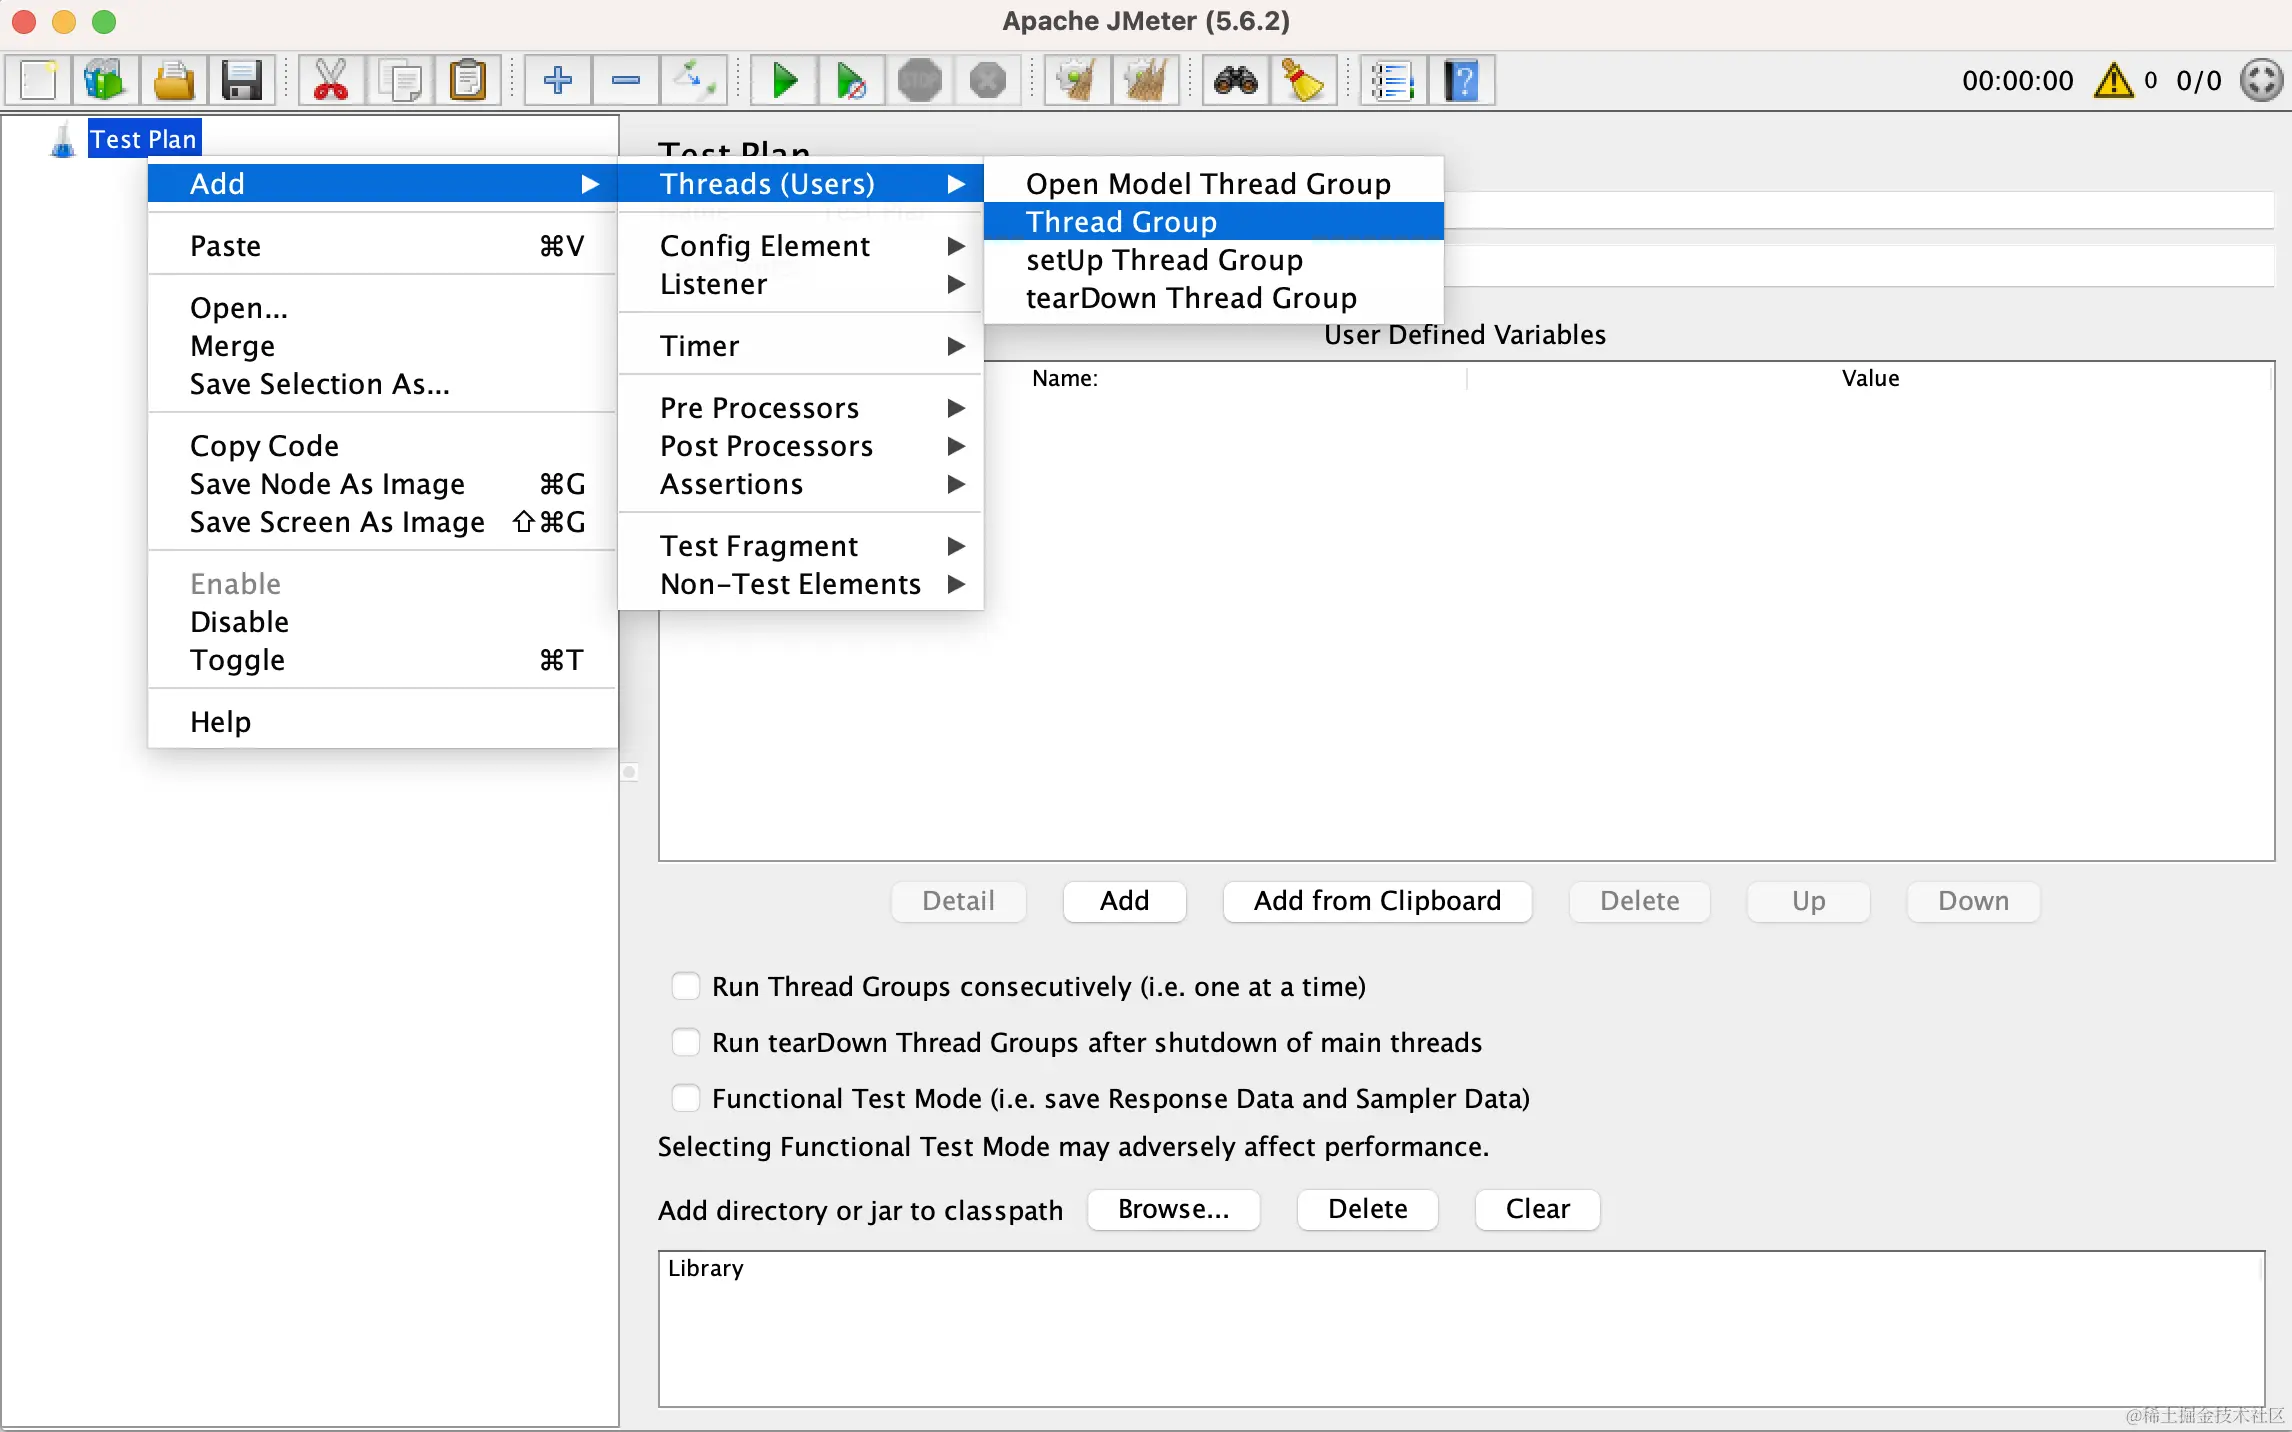Click Add from Clipboard button
The width and height of the screenshot is (2292, 1432).
(x=1377, y=901)
